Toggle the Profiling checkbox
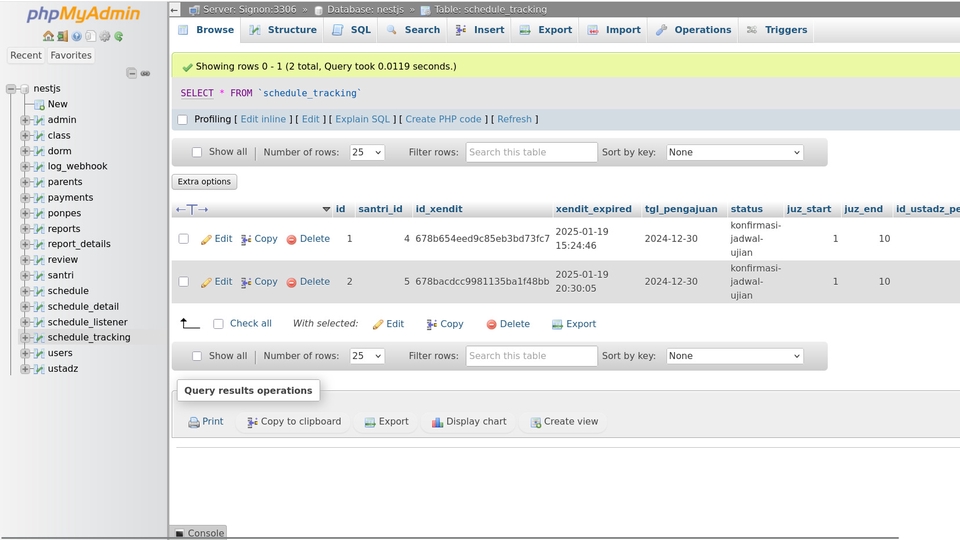Screen dimensions: 960x540 click(183, 120)
